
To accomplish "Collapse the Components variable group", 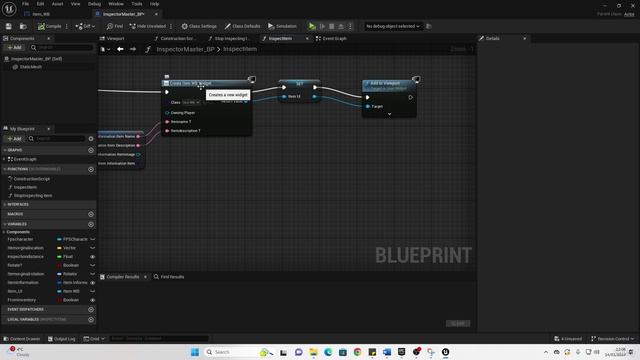I will coord(4,232).
